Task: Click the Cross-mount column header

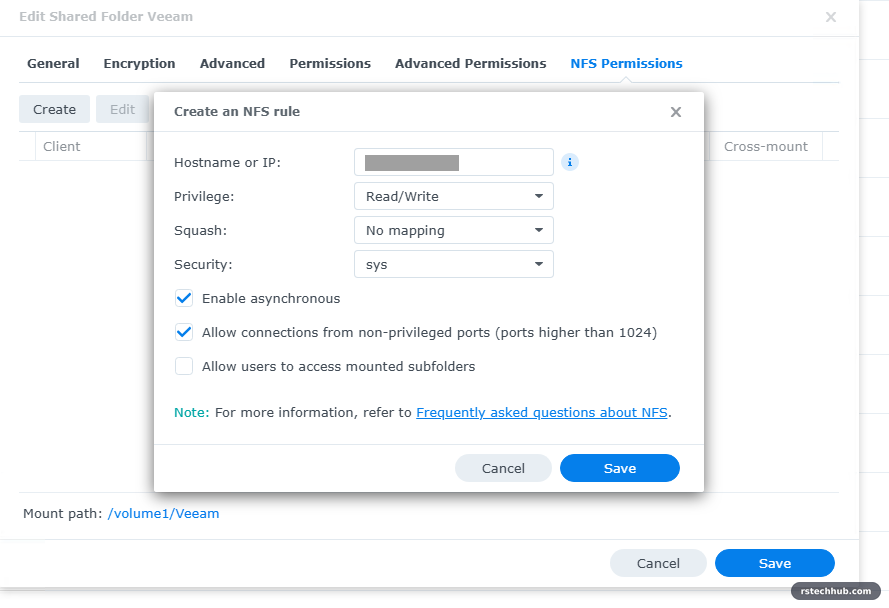Action: 766,146
